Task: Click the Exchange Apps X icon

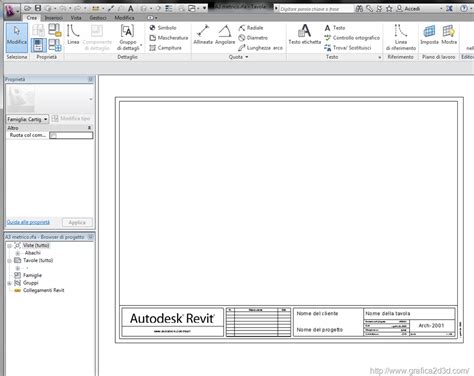Action: click(449, 9)
